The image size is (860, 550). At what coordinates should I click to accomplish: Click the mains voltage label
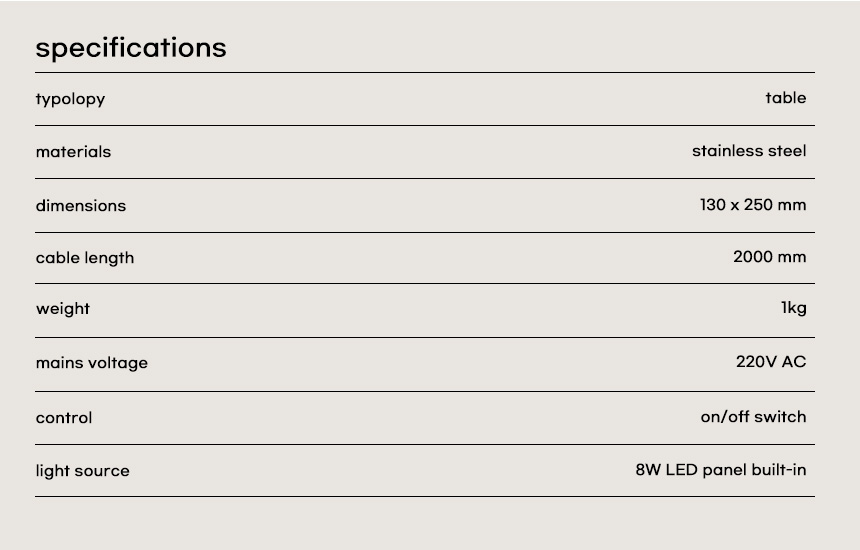click(x=92, y=363)
